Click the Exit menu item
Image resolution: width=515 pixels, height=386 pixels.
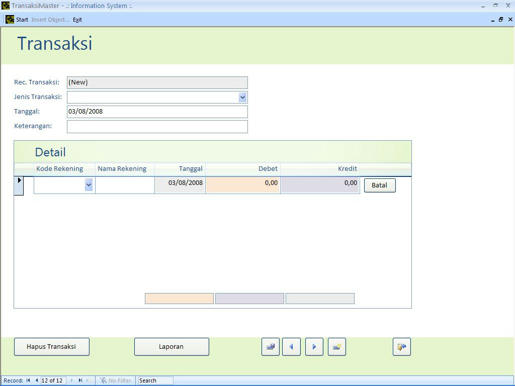coord(77,20)
